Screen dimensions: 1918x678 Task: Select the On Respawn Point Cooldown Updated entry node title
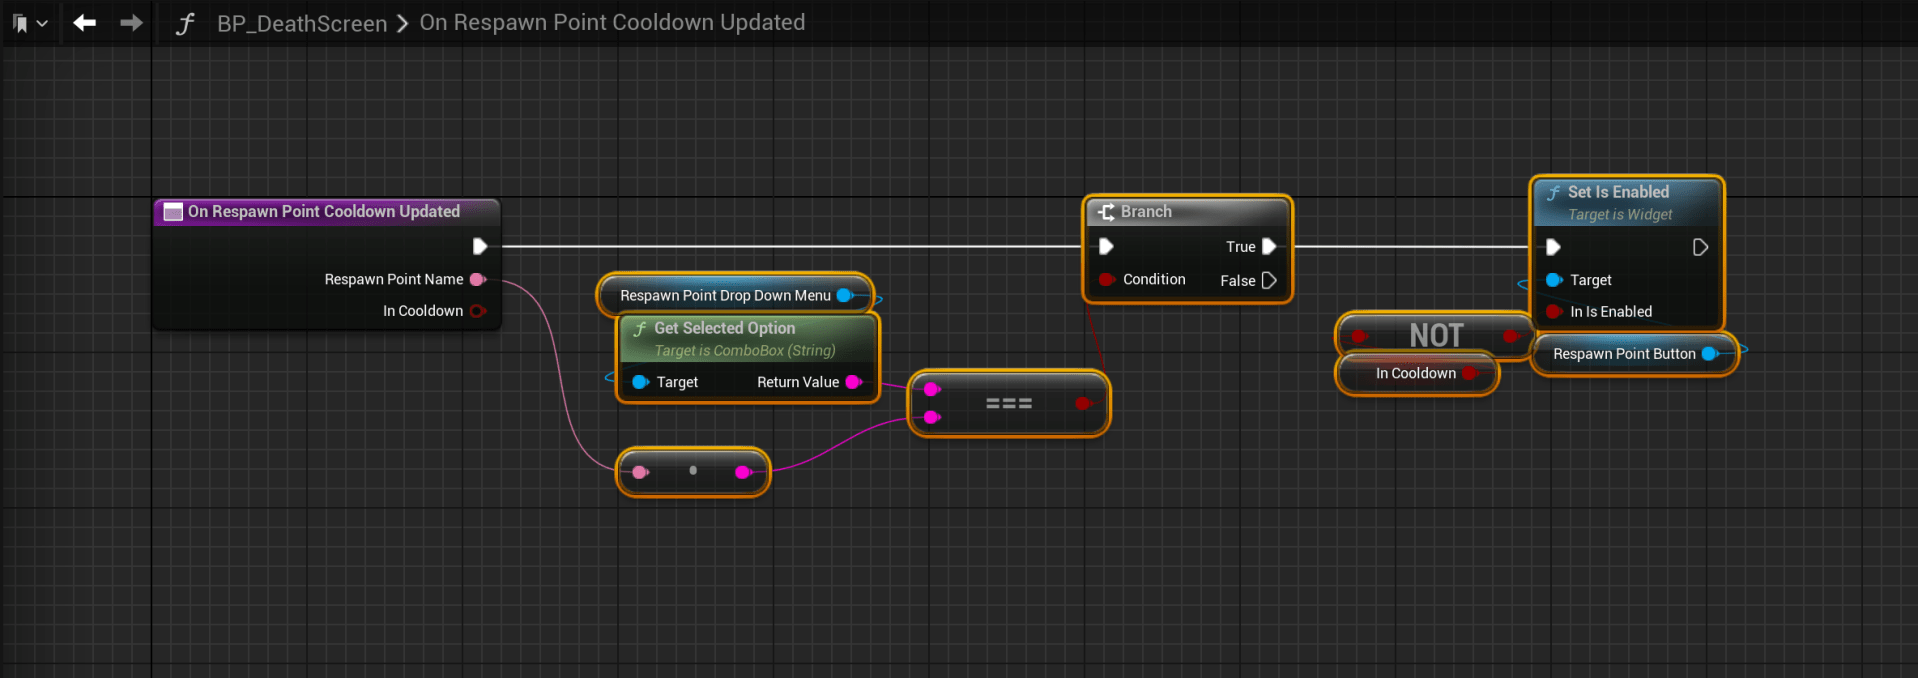pyautogui.click(x=324, y=211)
